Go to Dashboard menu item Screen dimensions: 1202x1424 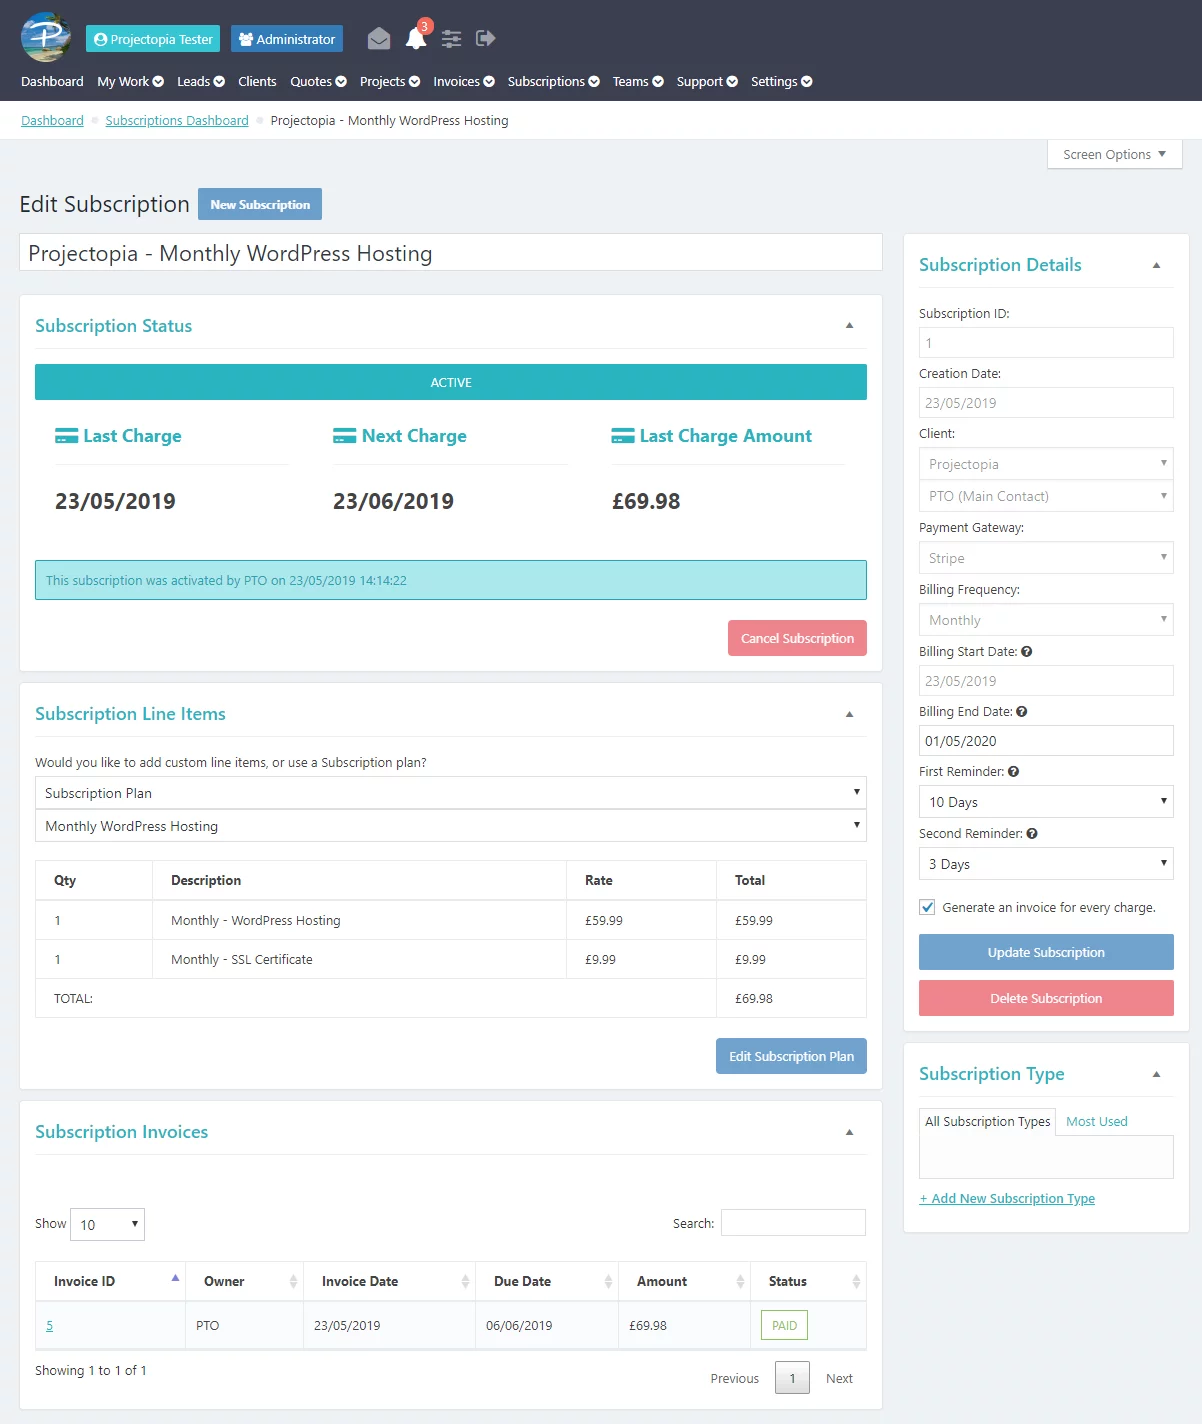coord(52,82)
